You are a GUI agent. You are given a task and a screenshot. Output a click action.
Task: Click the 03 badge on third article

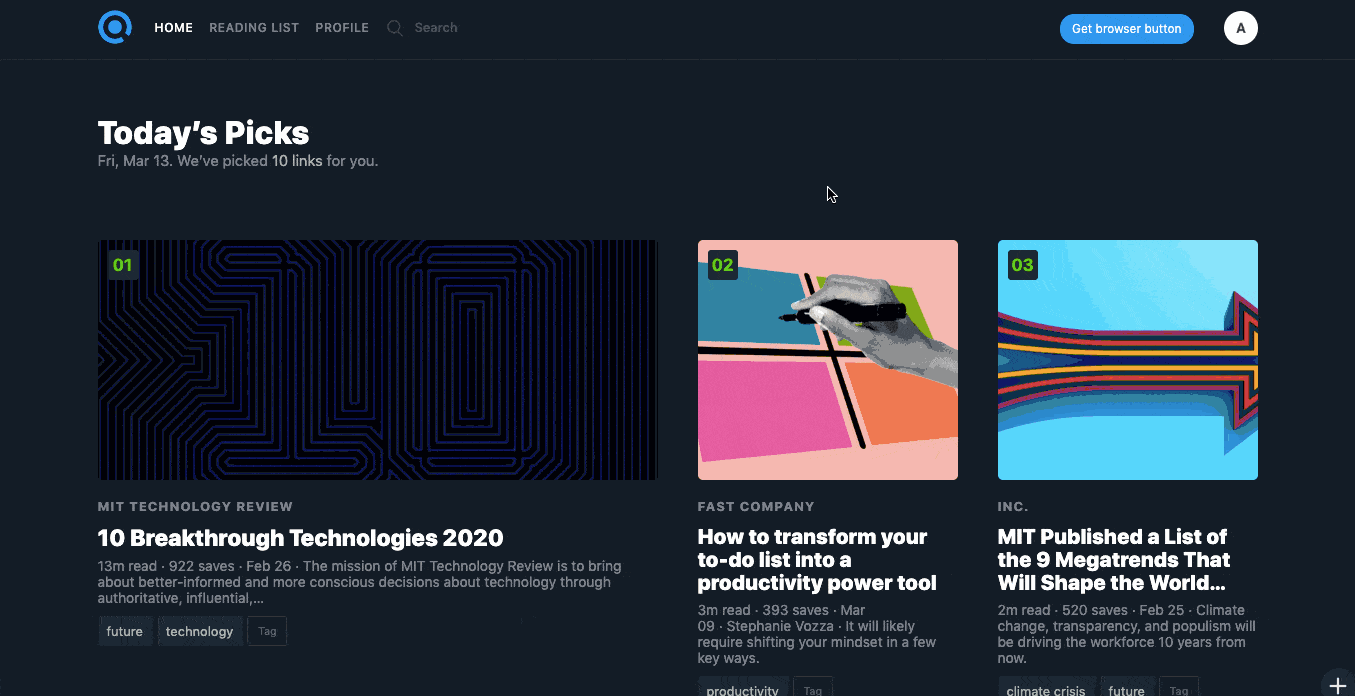coord(1023,265)
